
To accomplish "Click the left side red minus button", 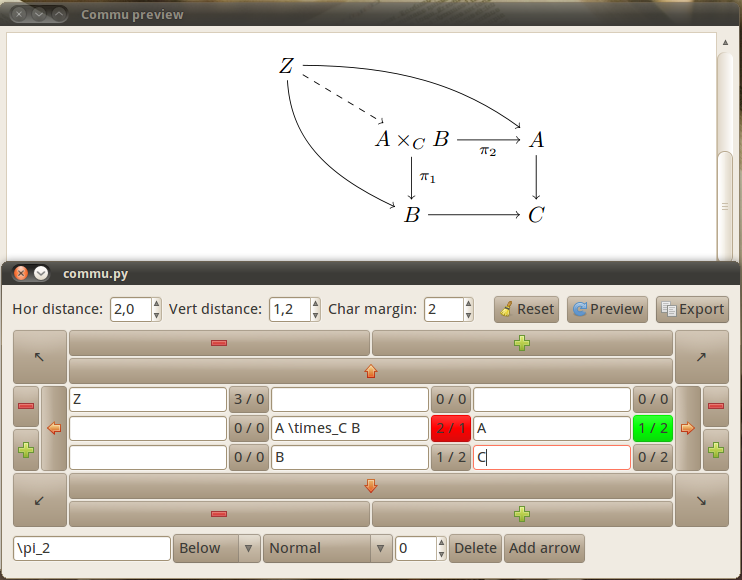I will pyautogui.click(x=26, y=406).
